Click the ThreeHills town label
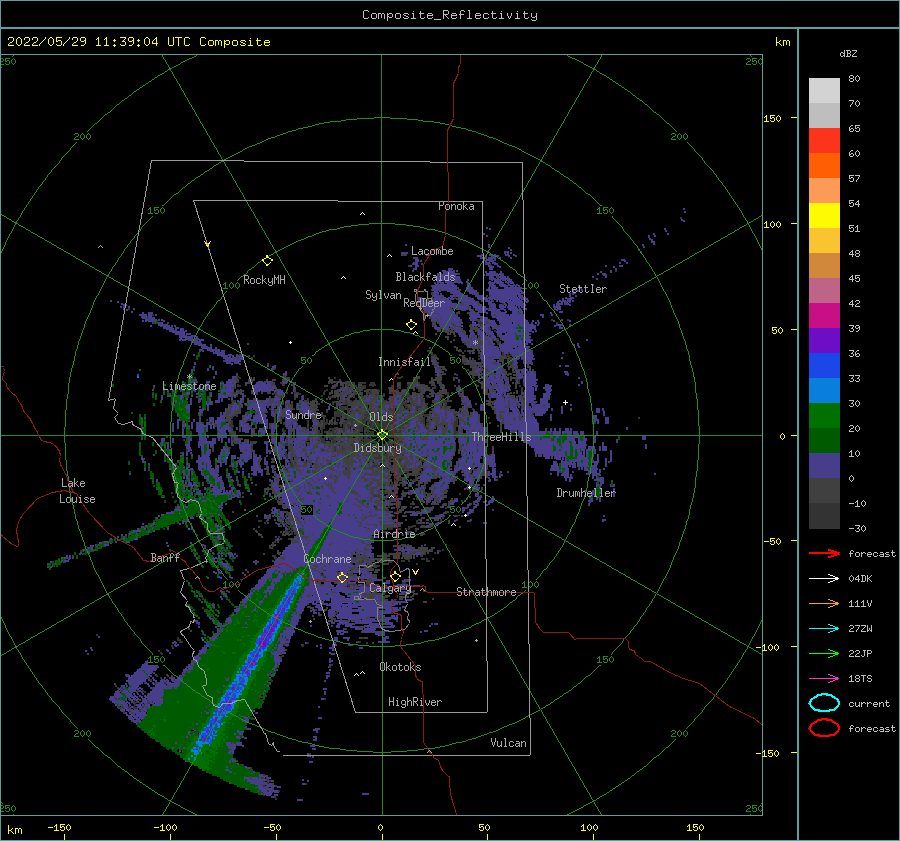The image size is (900, 841). [502, 437]
